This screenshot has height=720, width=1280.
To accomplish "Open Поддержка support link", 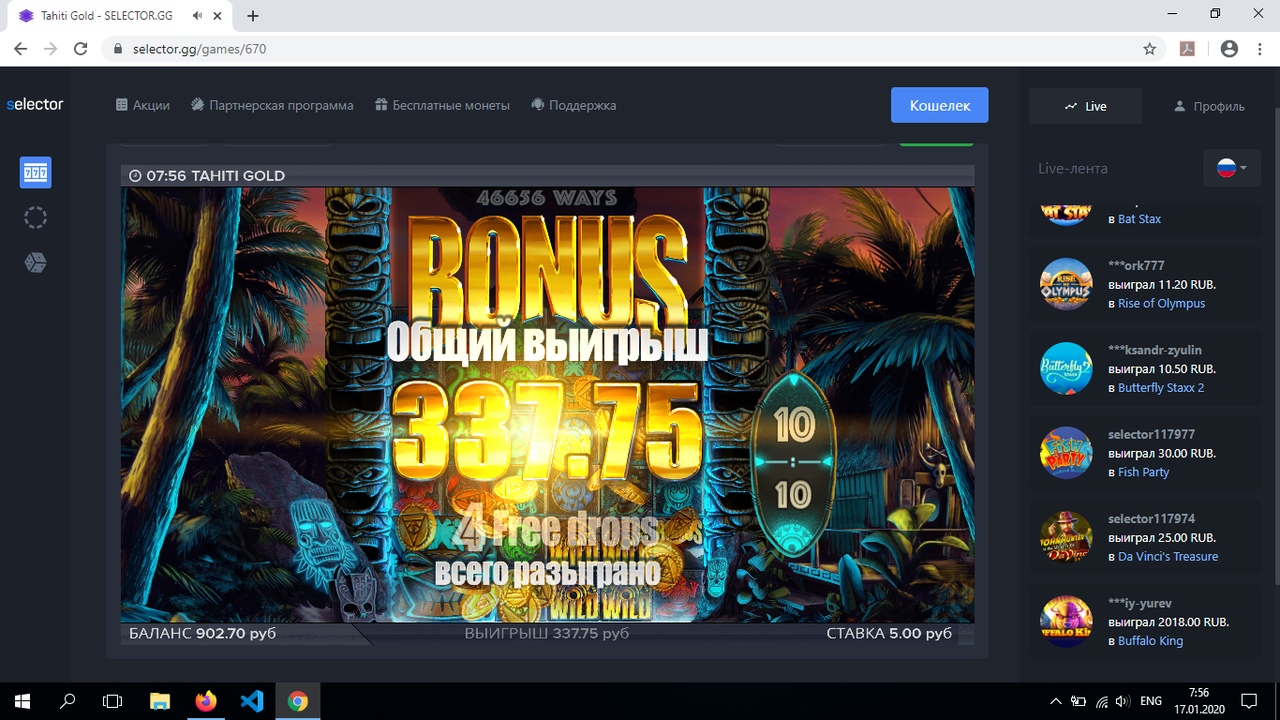I will (x=573, y=105).
